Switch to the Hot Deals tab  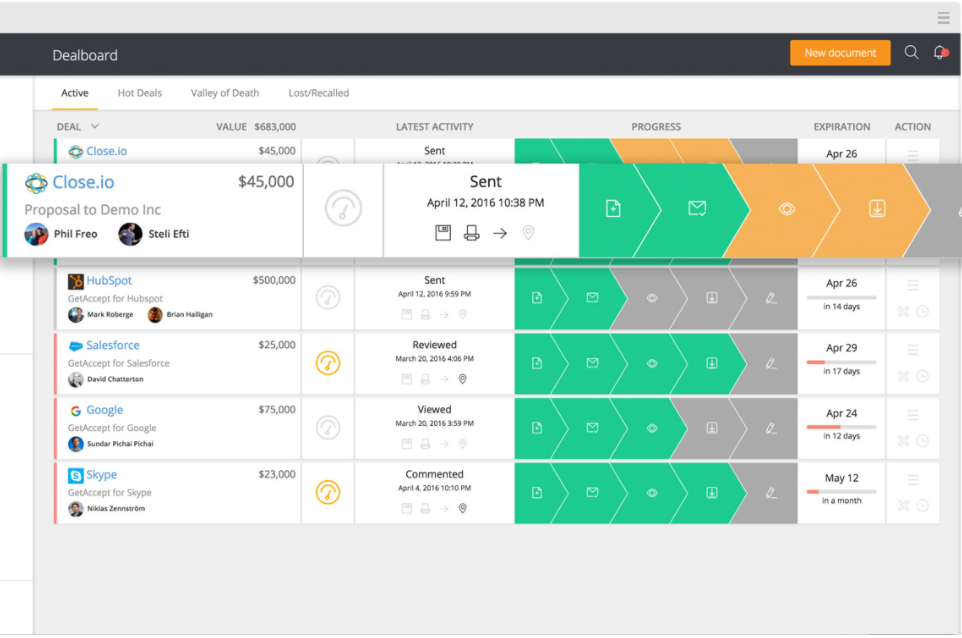pos(140,93)
